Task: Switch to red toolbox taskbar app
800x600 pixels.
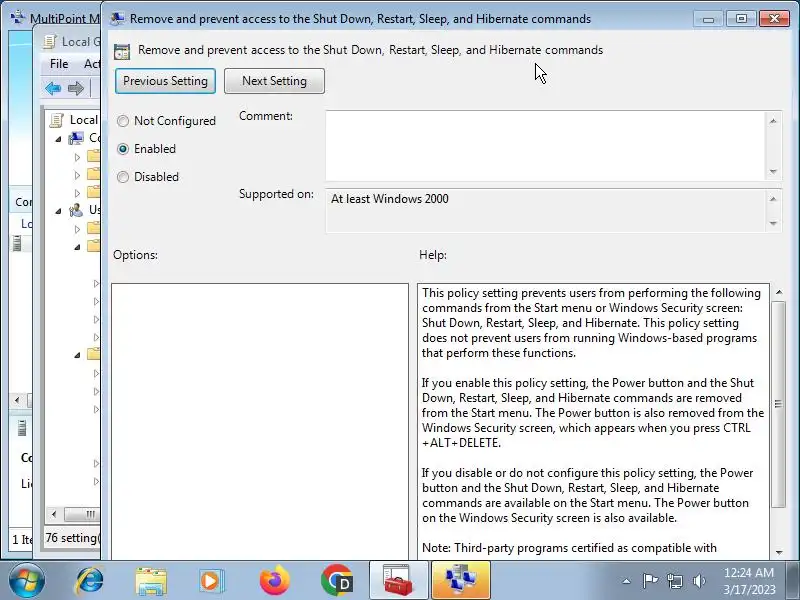Action: pos(398,581)
